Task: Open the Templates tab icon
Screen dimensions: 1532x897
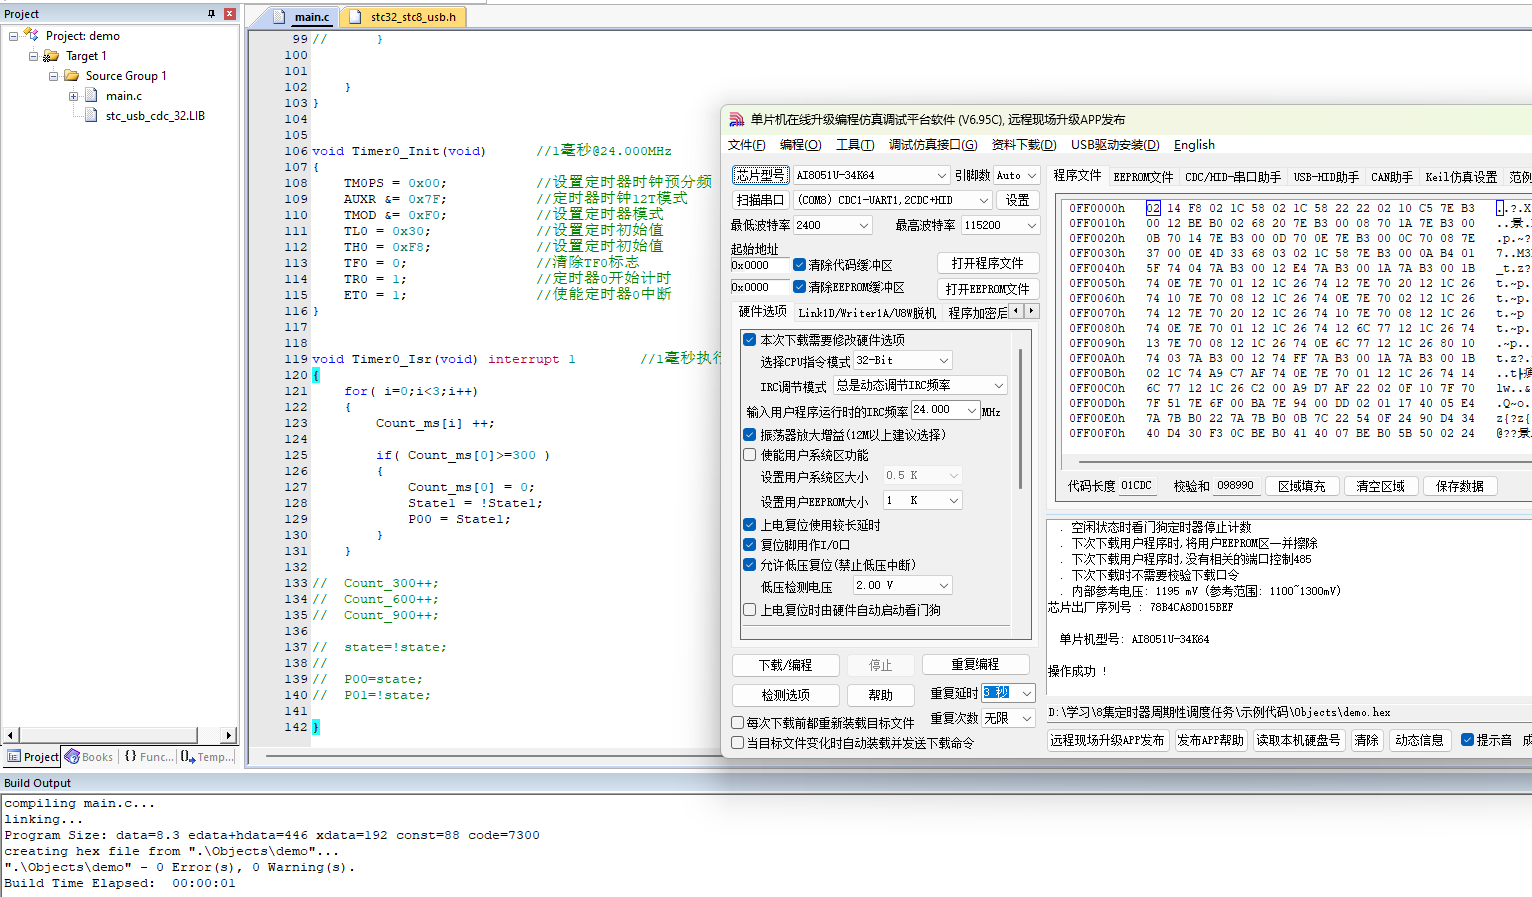Action: click(188, 757)
